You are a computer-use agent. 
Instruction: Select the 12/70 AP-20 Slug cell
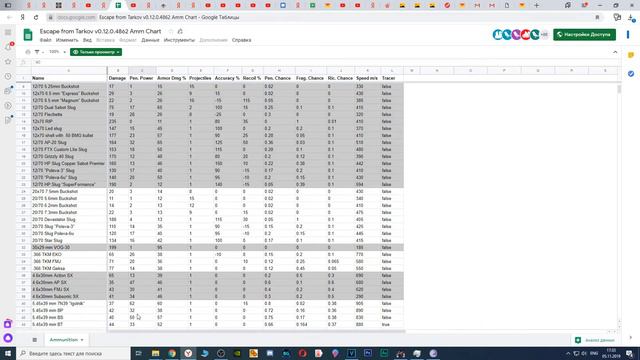tap(69, 142)
